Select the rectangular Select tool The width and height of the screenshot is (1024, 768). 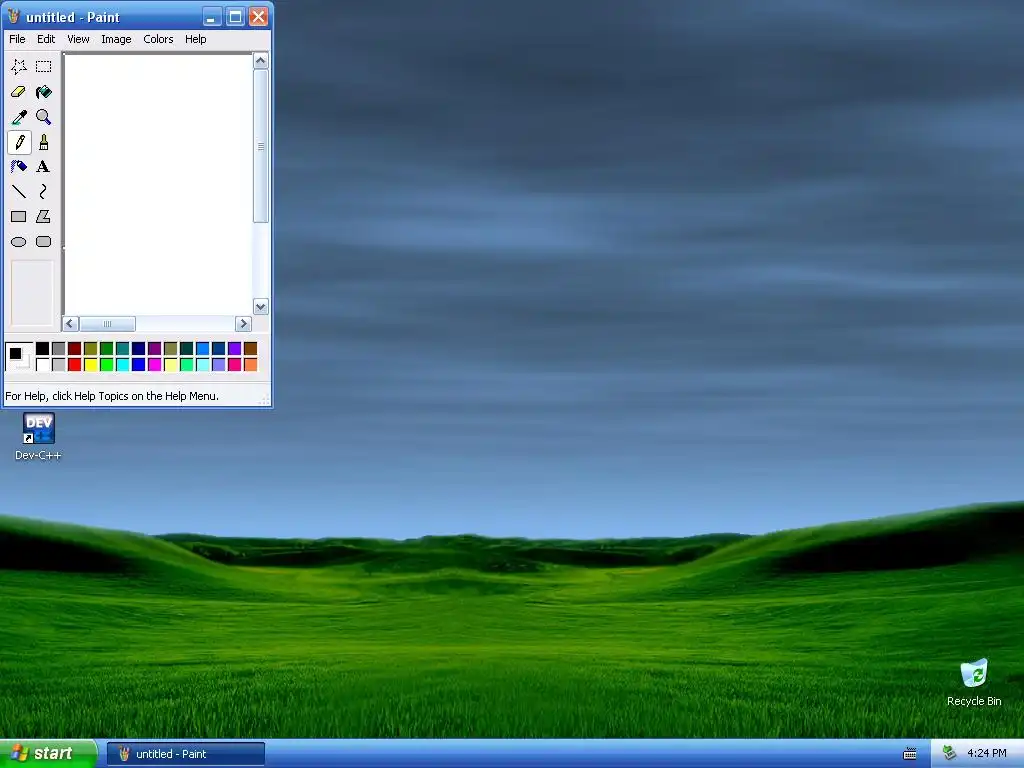click(44, 67)
